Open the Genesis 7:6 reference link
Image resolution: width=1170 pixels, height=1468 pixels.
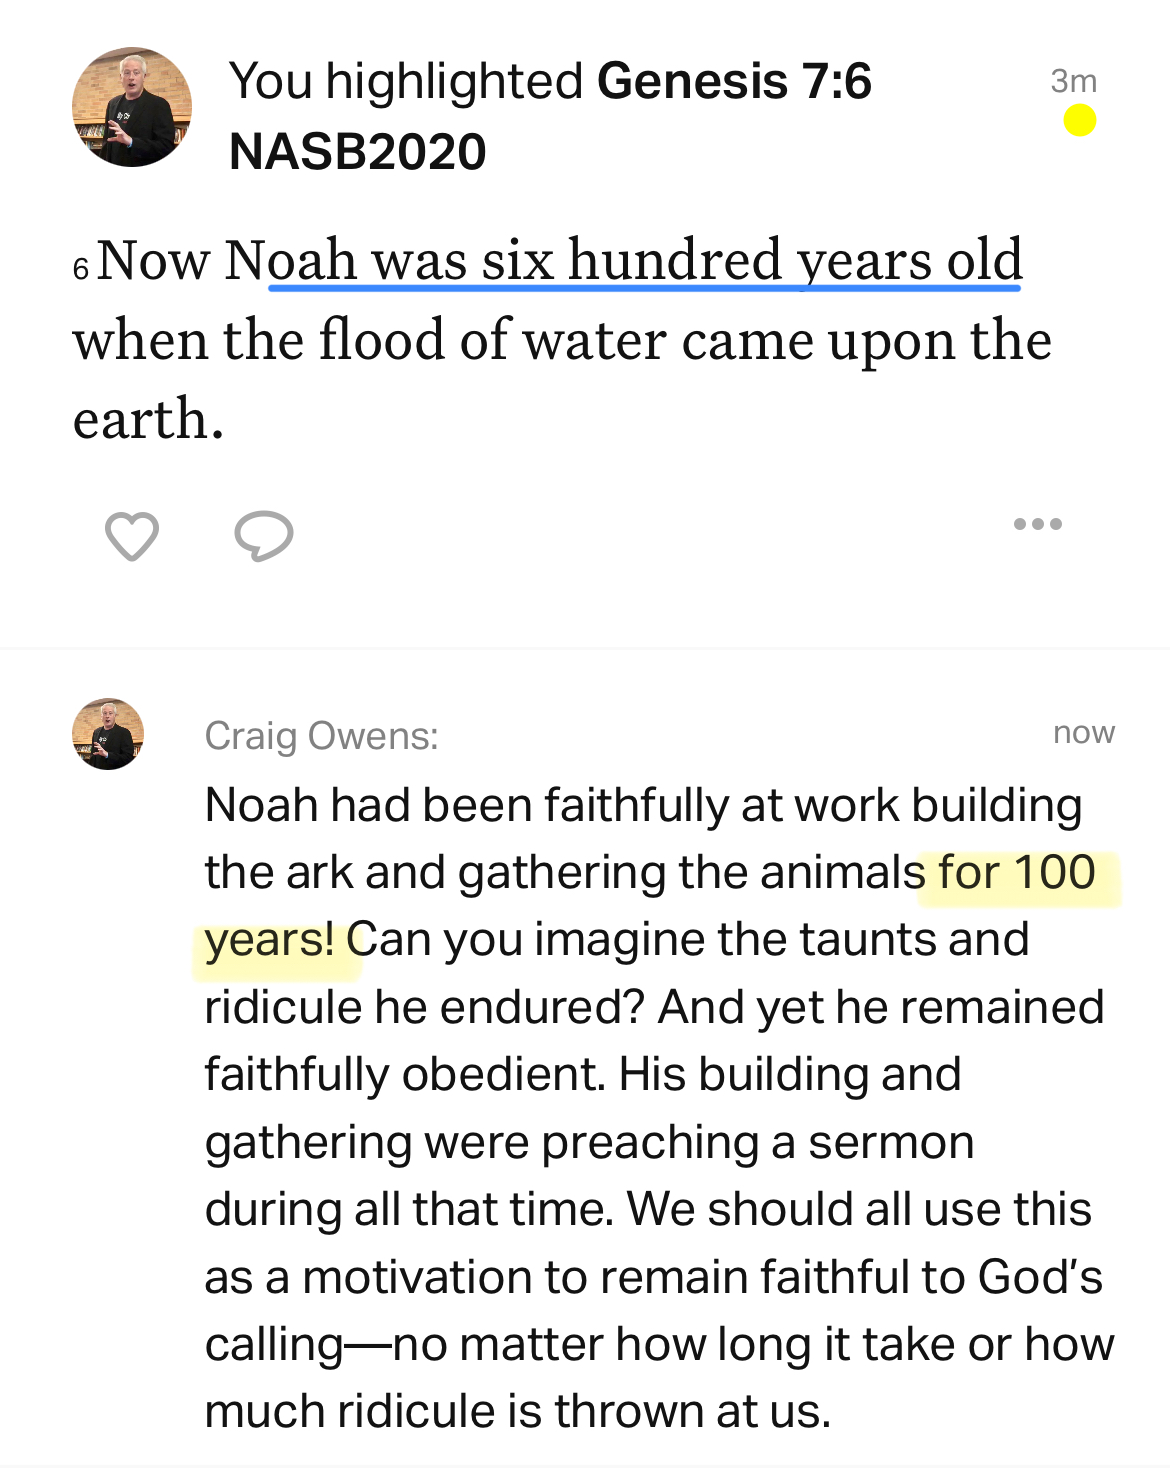(x=734, y=81)
